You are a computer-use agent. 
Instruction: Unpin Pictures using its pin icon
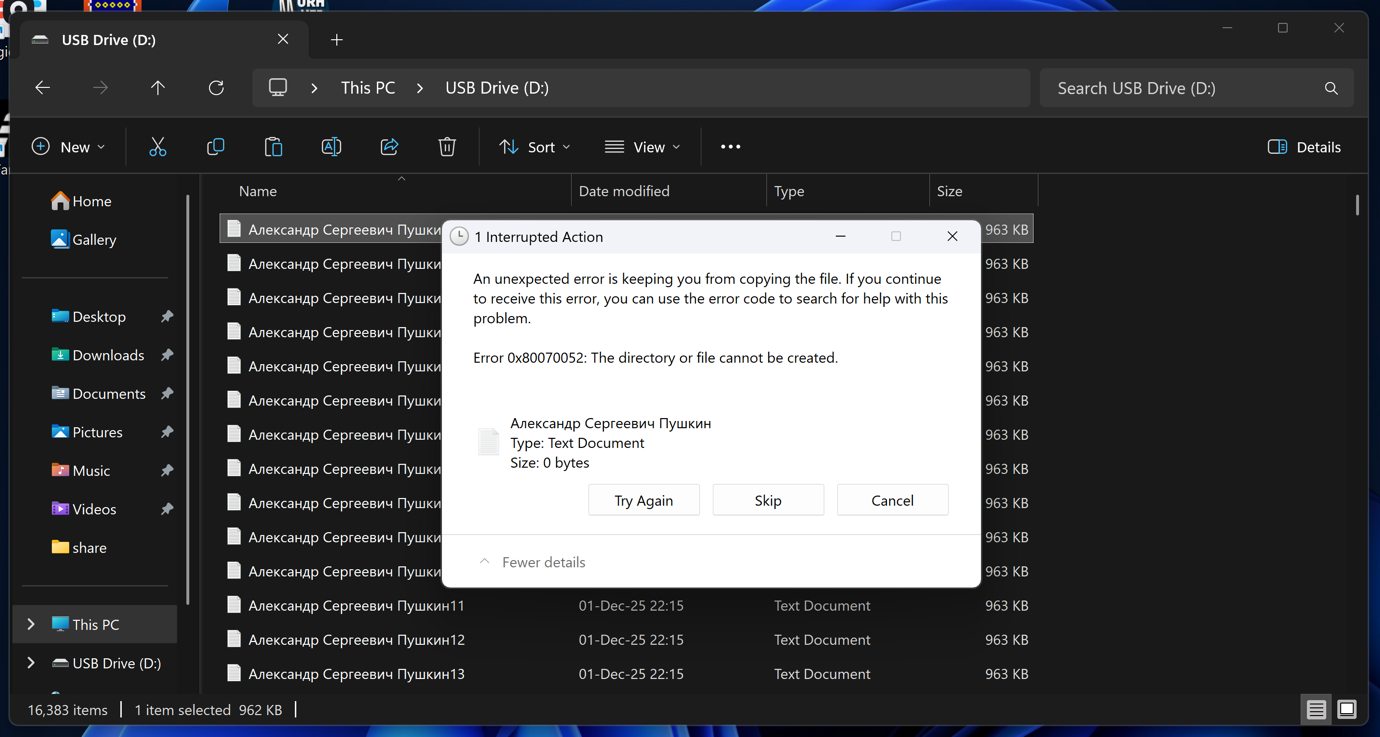coord(167,432)
